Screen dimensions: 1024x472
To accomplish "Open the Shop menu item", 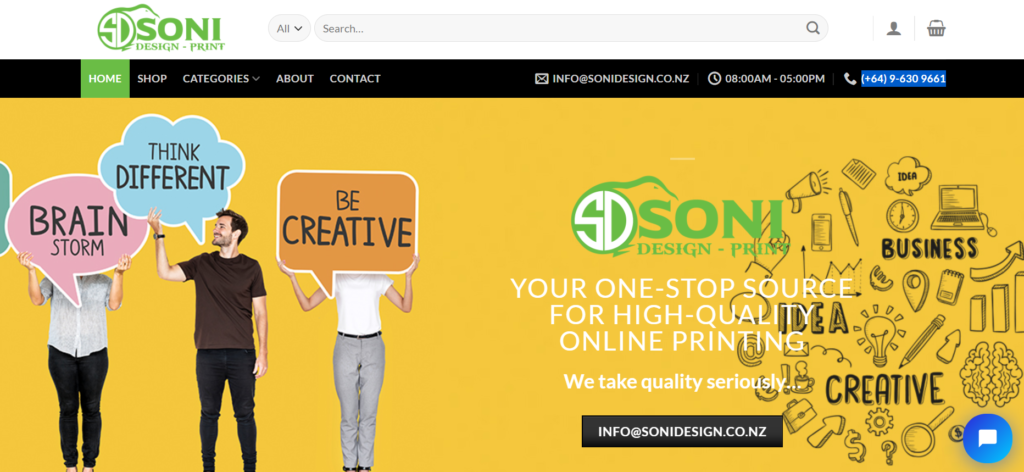I will (x=152, y=78).
